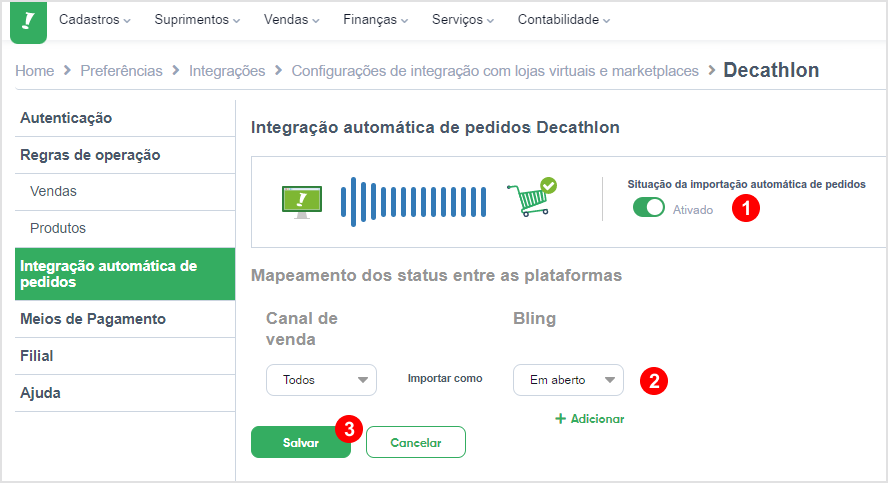
Task: Select Meios de Pagamento in sidebar
Action: point(125,319)
